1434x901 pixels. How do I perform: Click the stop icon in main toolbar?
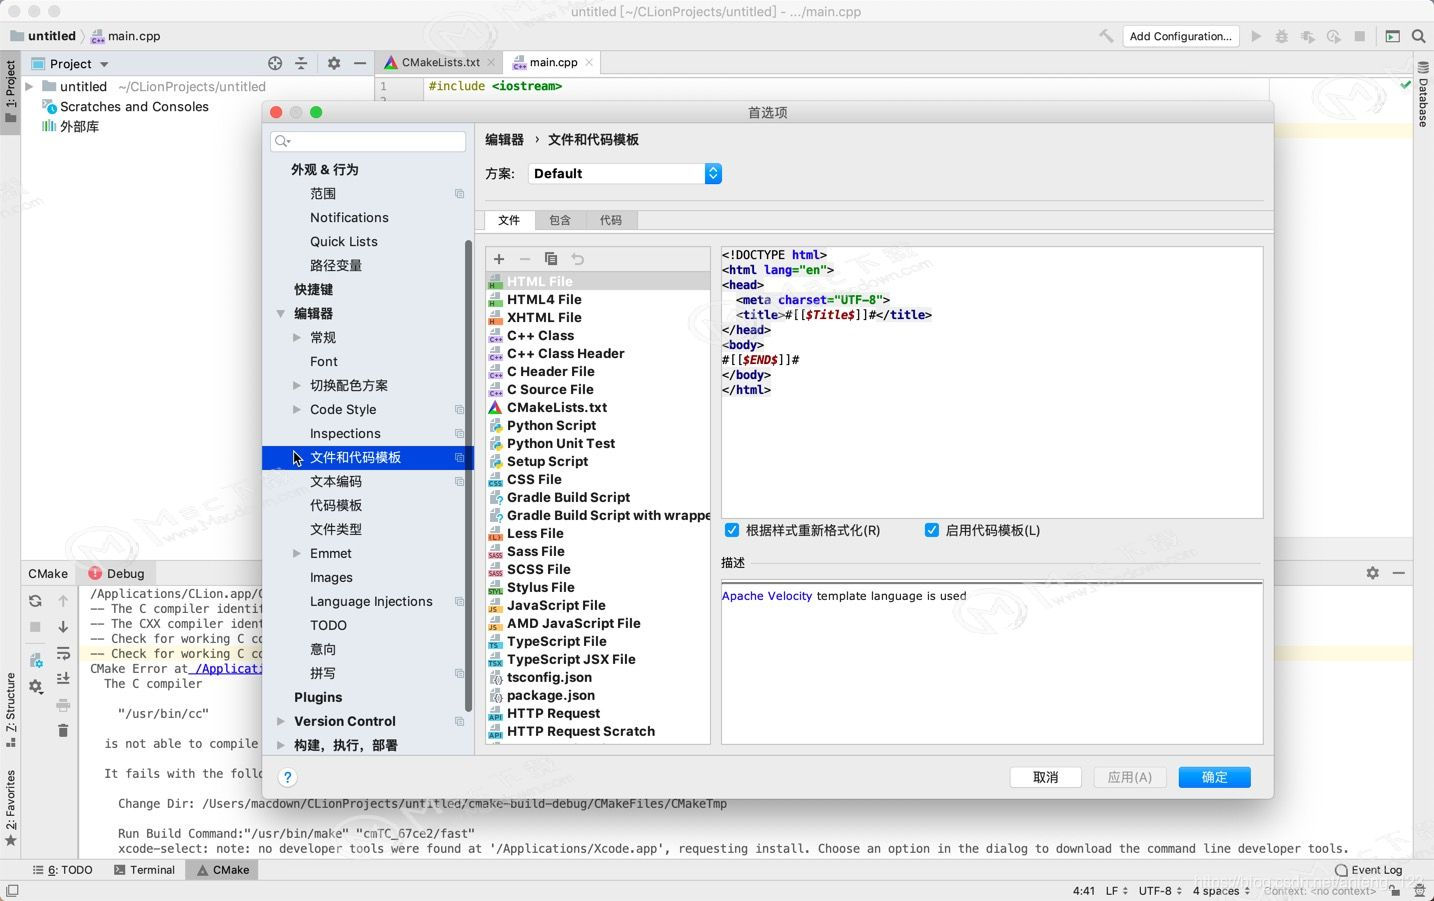1360,36
